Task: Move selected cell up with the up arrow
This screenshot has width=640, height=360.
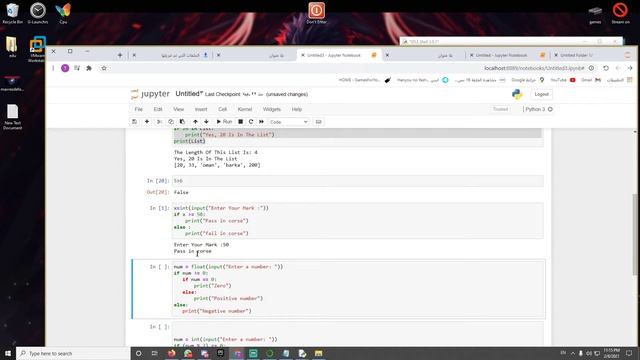Action: click(196, 122)
